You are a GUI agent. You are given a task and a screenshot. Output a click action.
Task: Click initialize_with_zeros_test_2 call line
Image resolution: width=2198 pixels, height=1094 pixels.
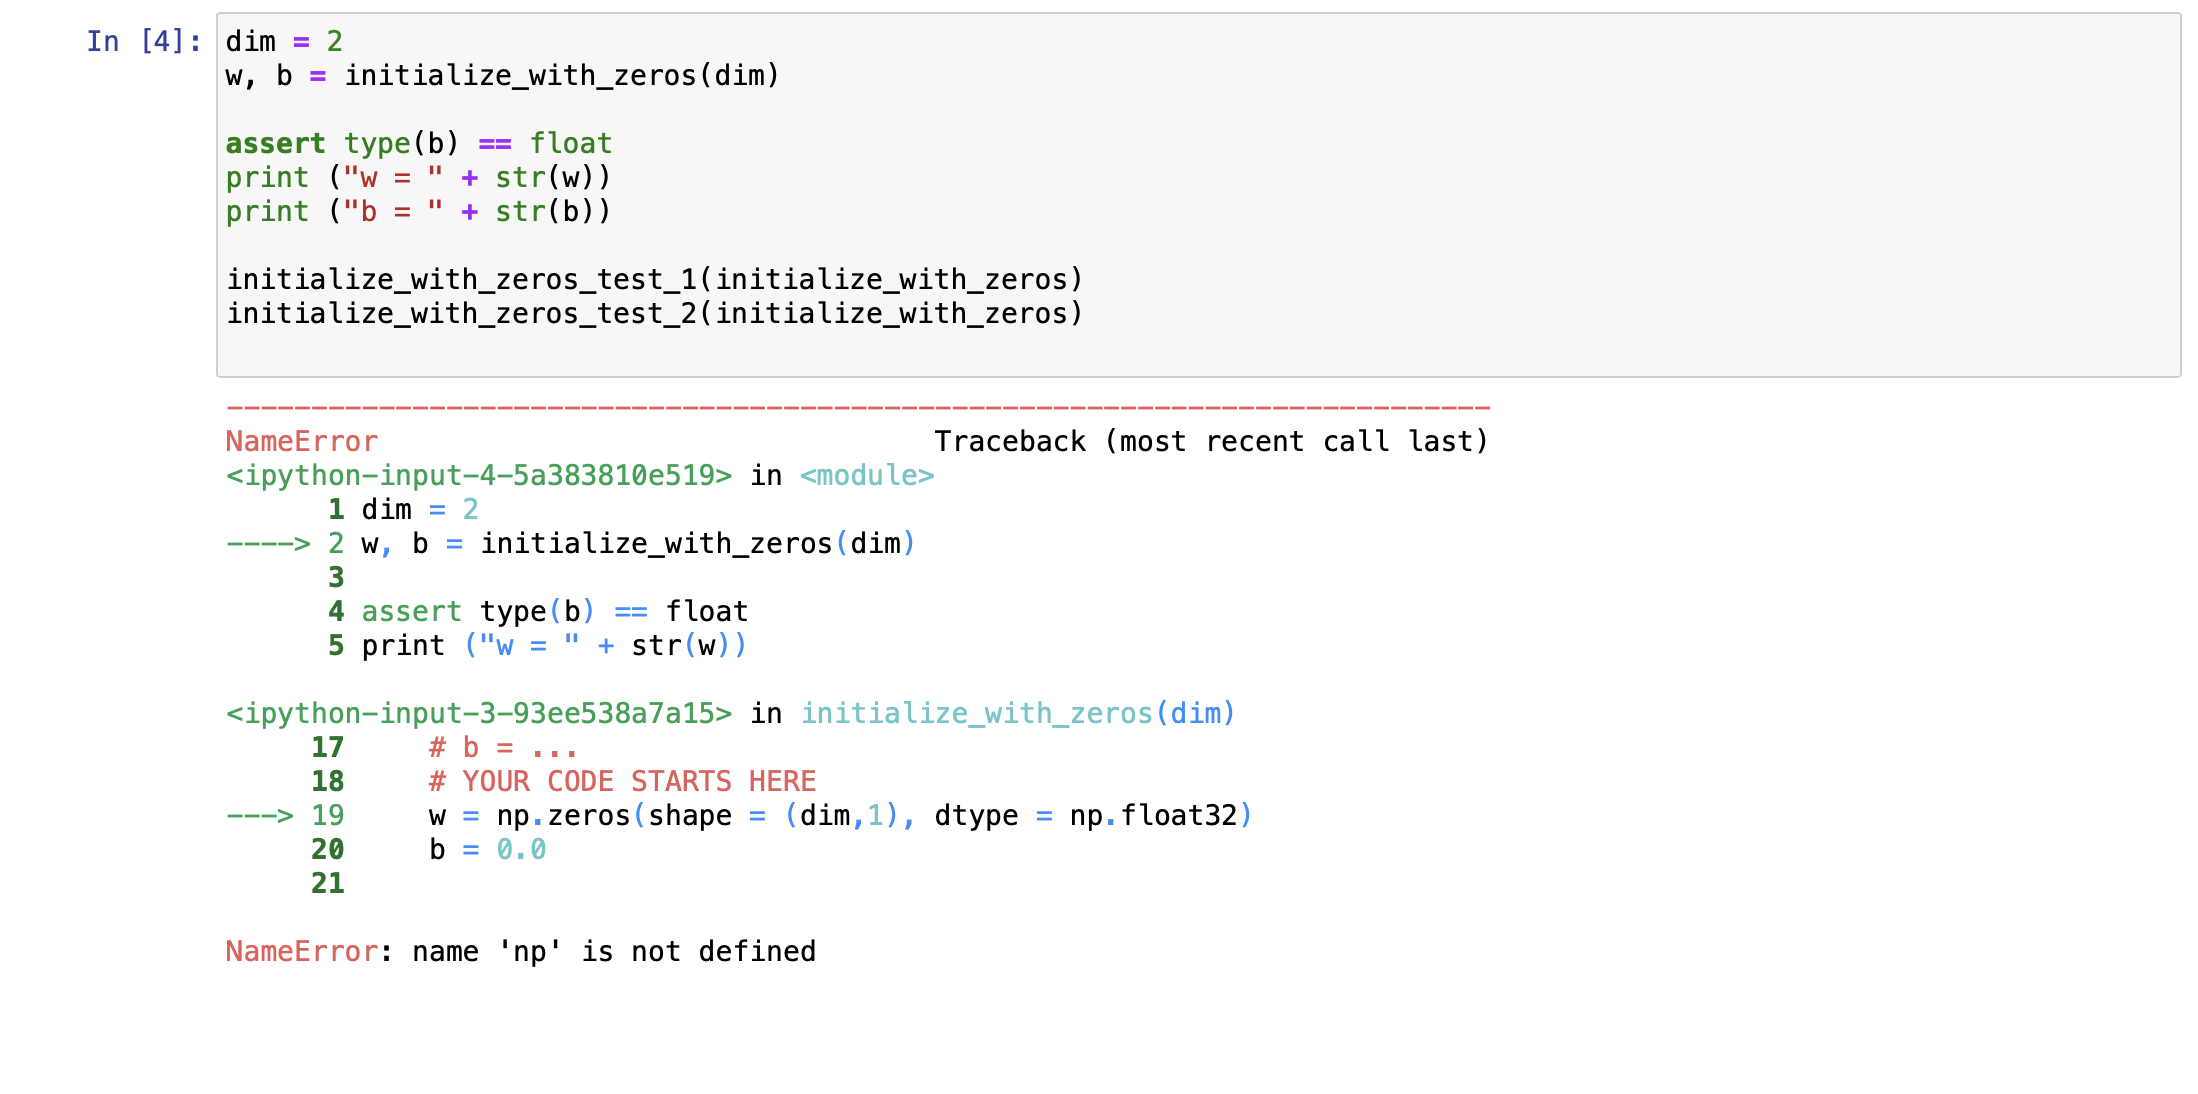[654, 314]
